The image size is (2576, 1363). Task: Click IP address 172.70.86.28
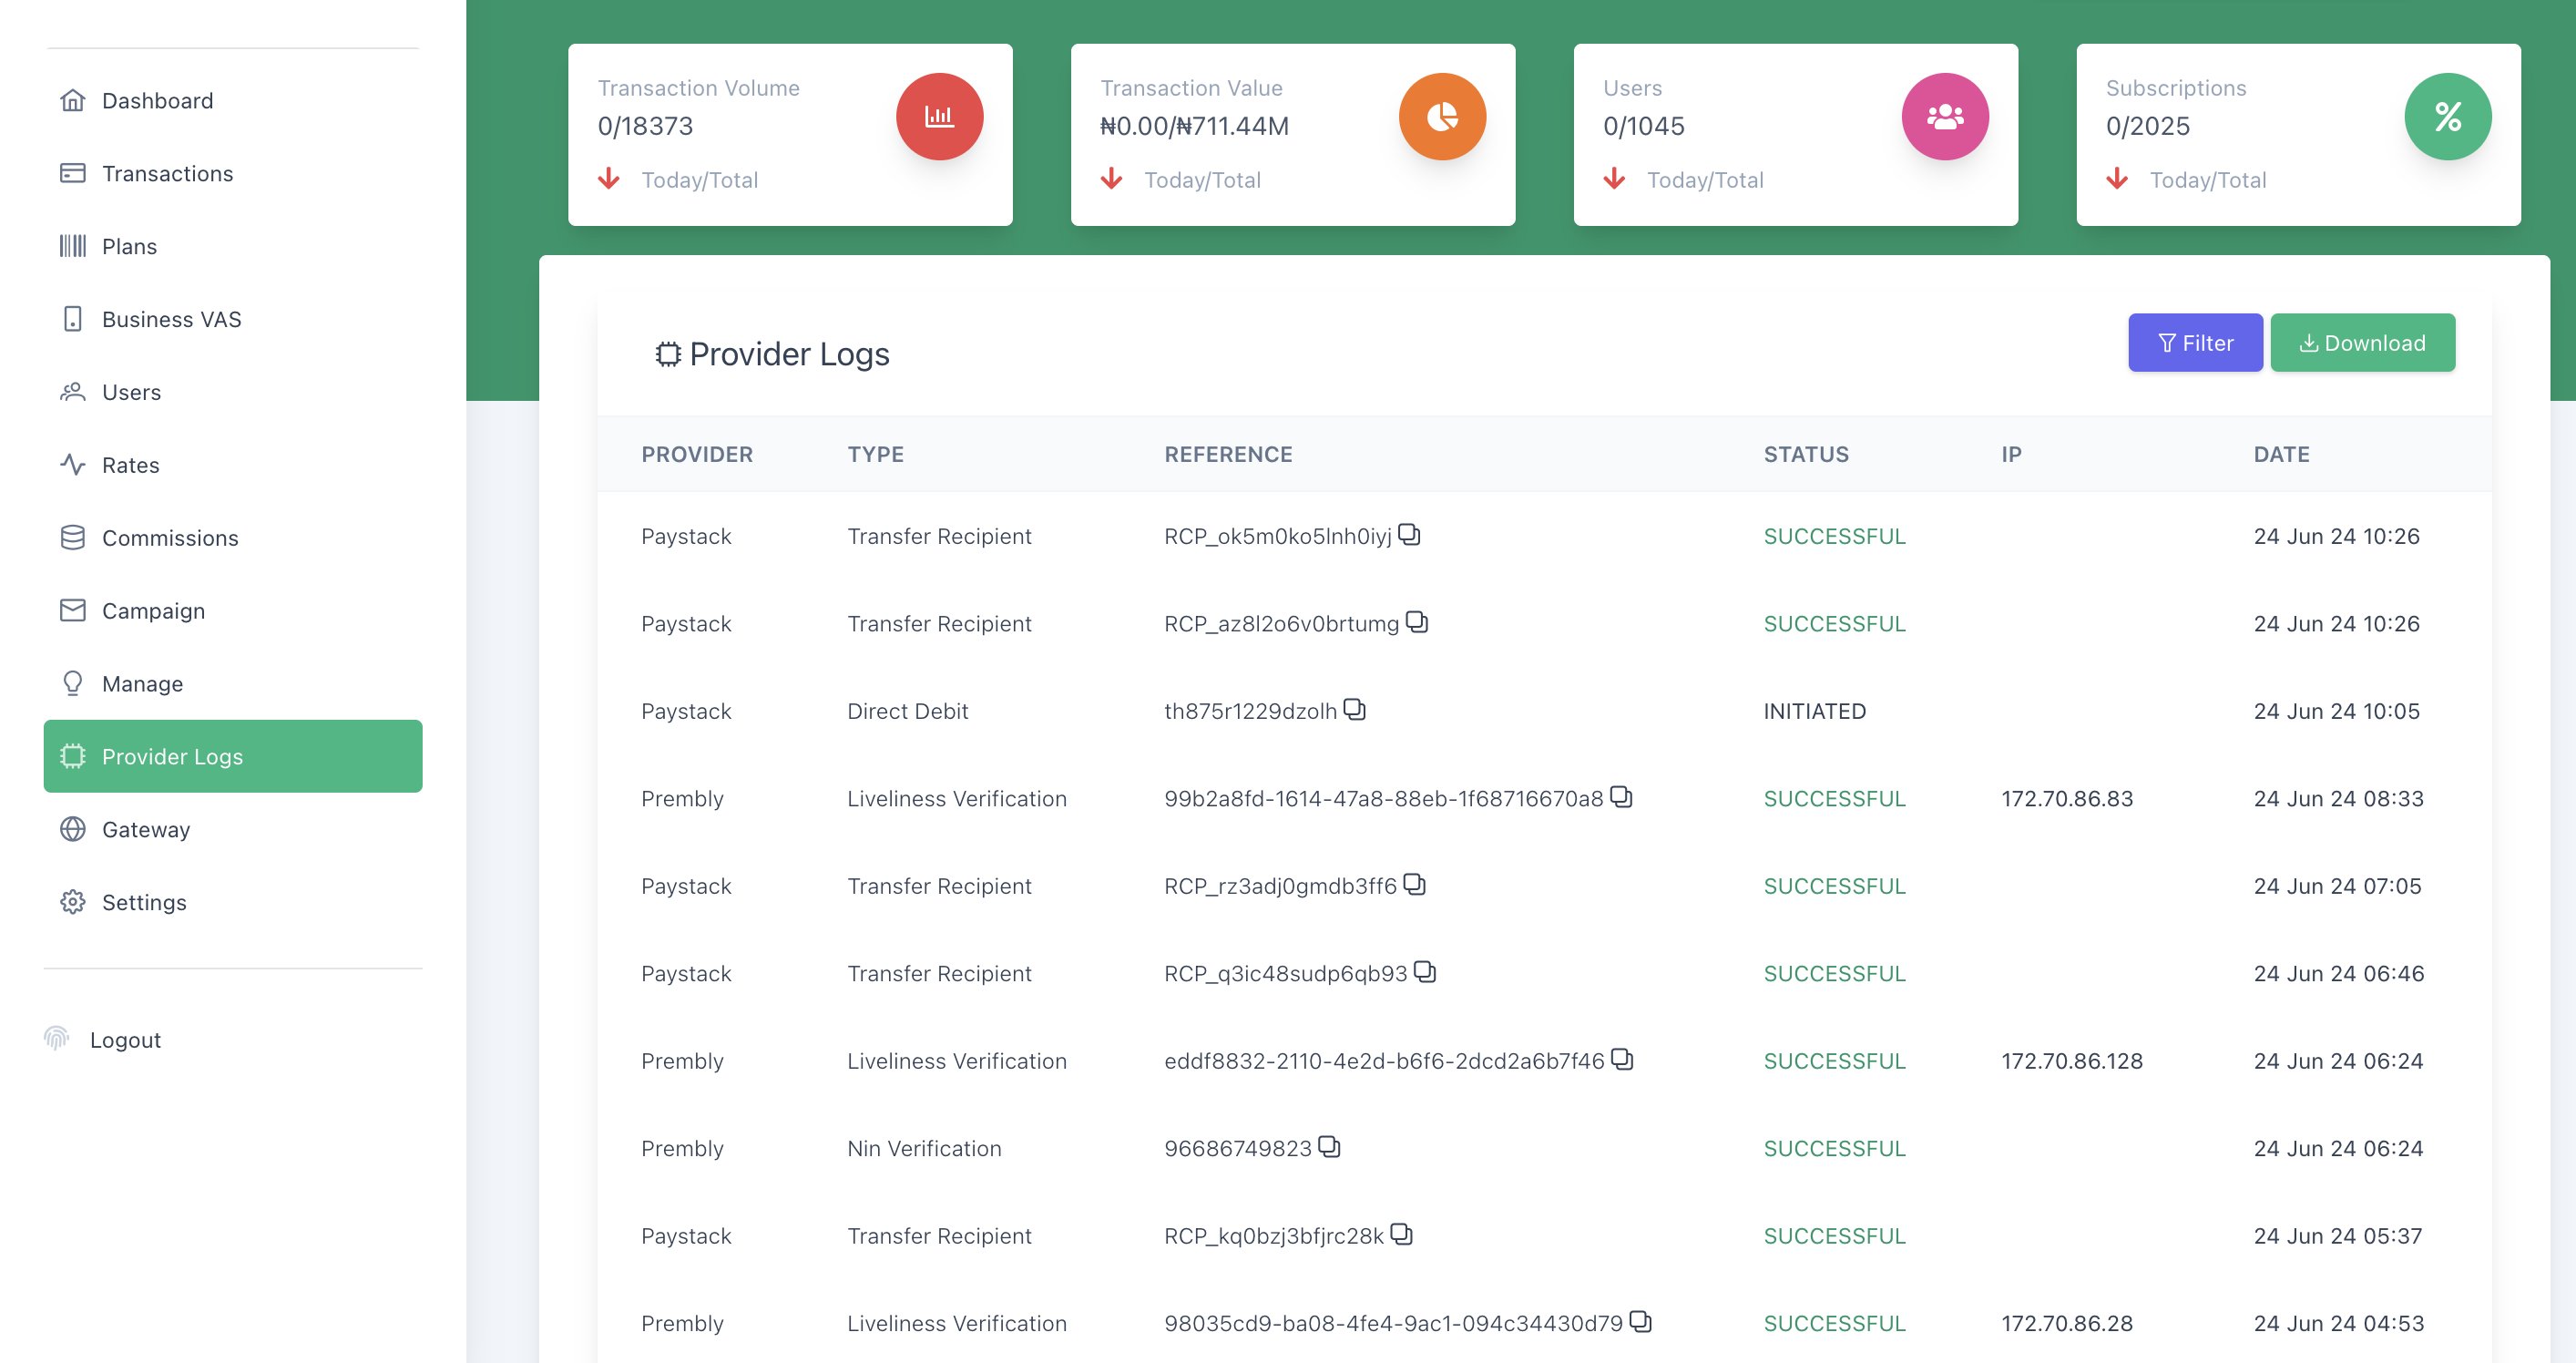(x=2067, y=1323)
